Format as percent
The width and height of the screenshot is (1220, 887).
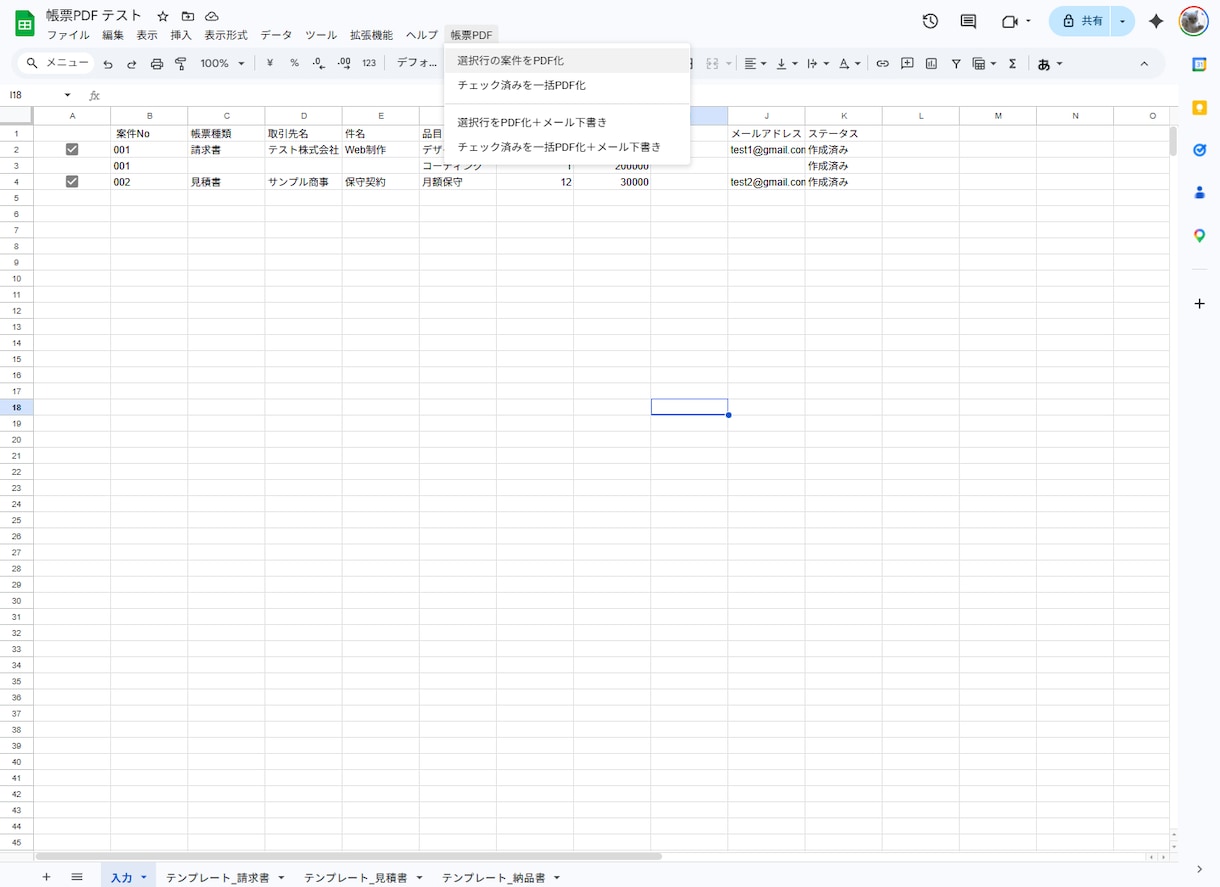[x=294, y=63]
